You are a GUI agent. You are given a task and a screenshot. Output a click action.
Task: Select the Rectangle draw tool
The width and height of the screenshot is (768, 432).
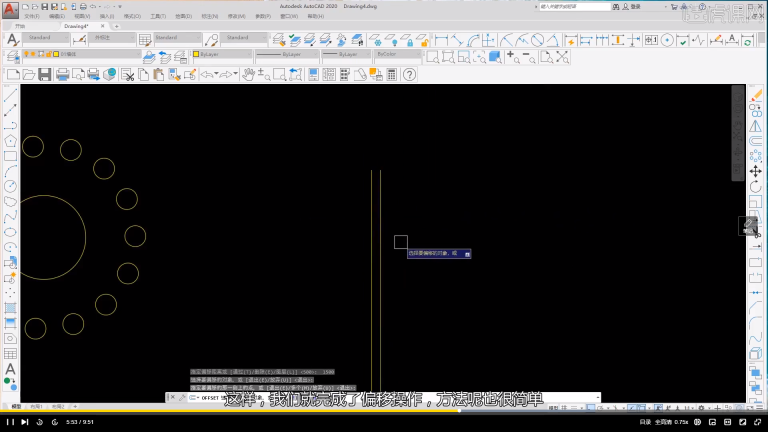tap(10, 156)
